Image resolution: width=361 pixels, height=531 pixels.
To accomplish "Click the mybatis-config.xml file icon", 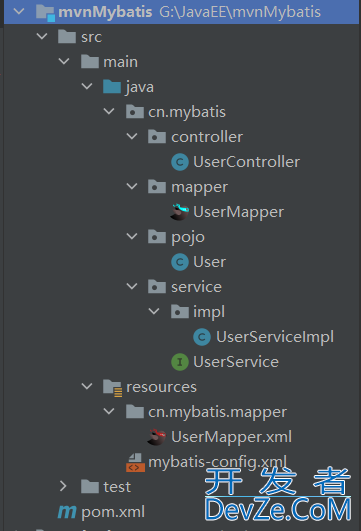I will 135,463.
